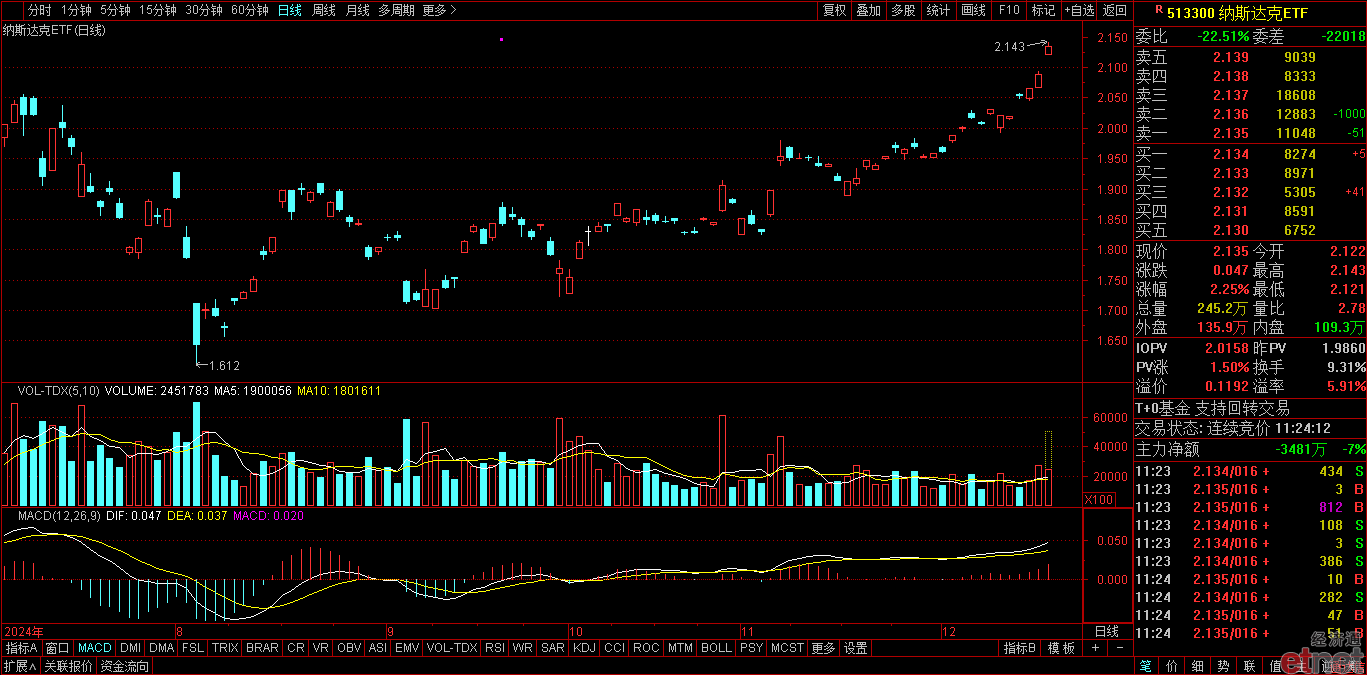Open the 指标A selector
This screenshot has width=1367, height=675.
(x=21, y=648)
